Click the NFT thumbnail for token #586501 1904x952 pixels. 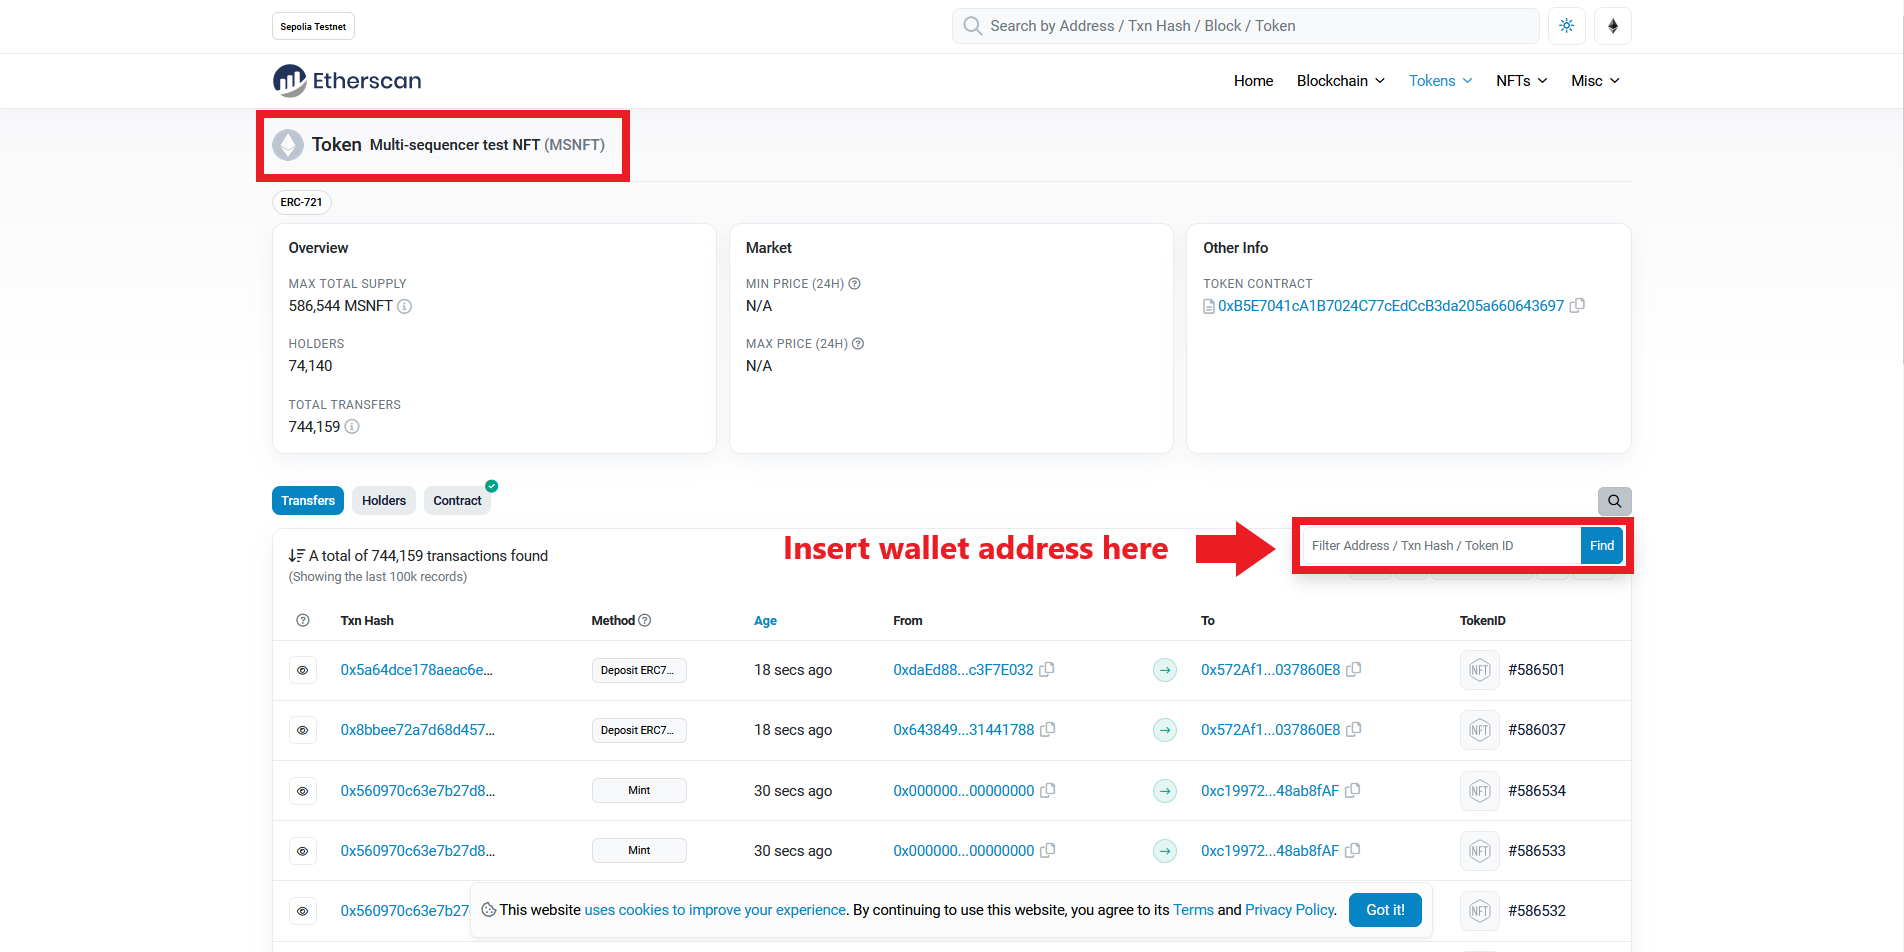1479,670
